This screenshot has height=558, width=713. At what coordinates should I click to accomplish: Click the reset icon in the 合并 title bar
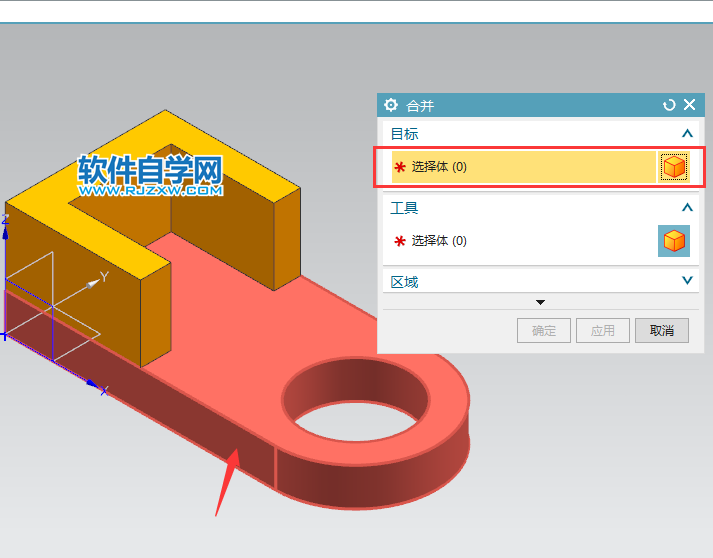coord(669,105)
